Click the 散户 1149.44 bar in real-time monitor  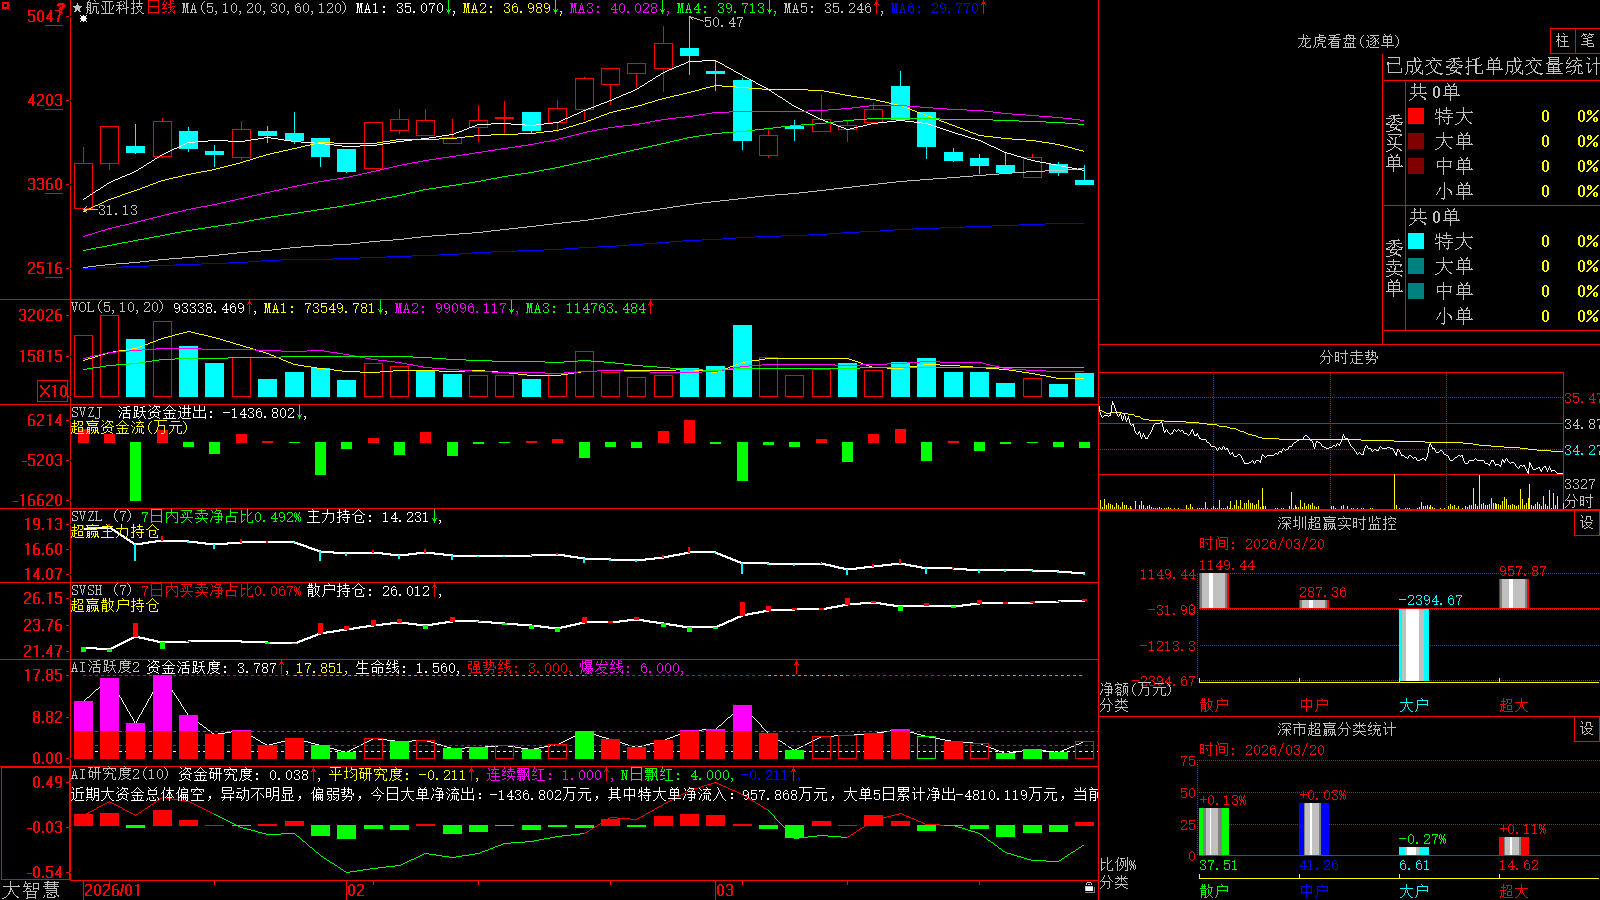click(x=1214, y=590)
